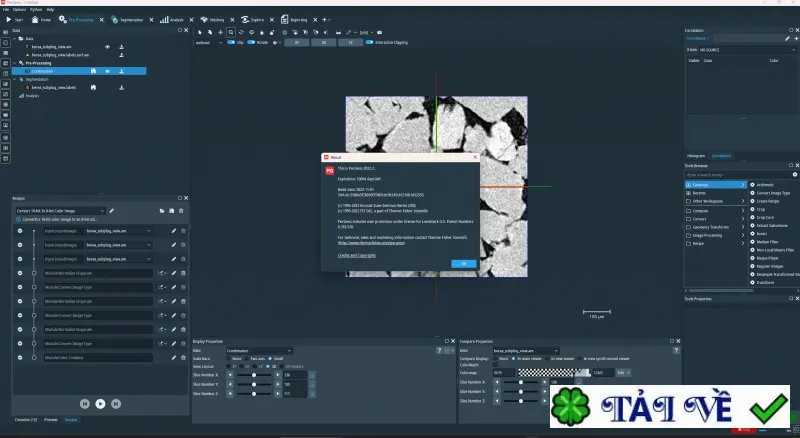Delete the ModuleColor Combine recipe step
Image resolution: width=800 pixels, height=438 pixels.
(x=183, y=357)
